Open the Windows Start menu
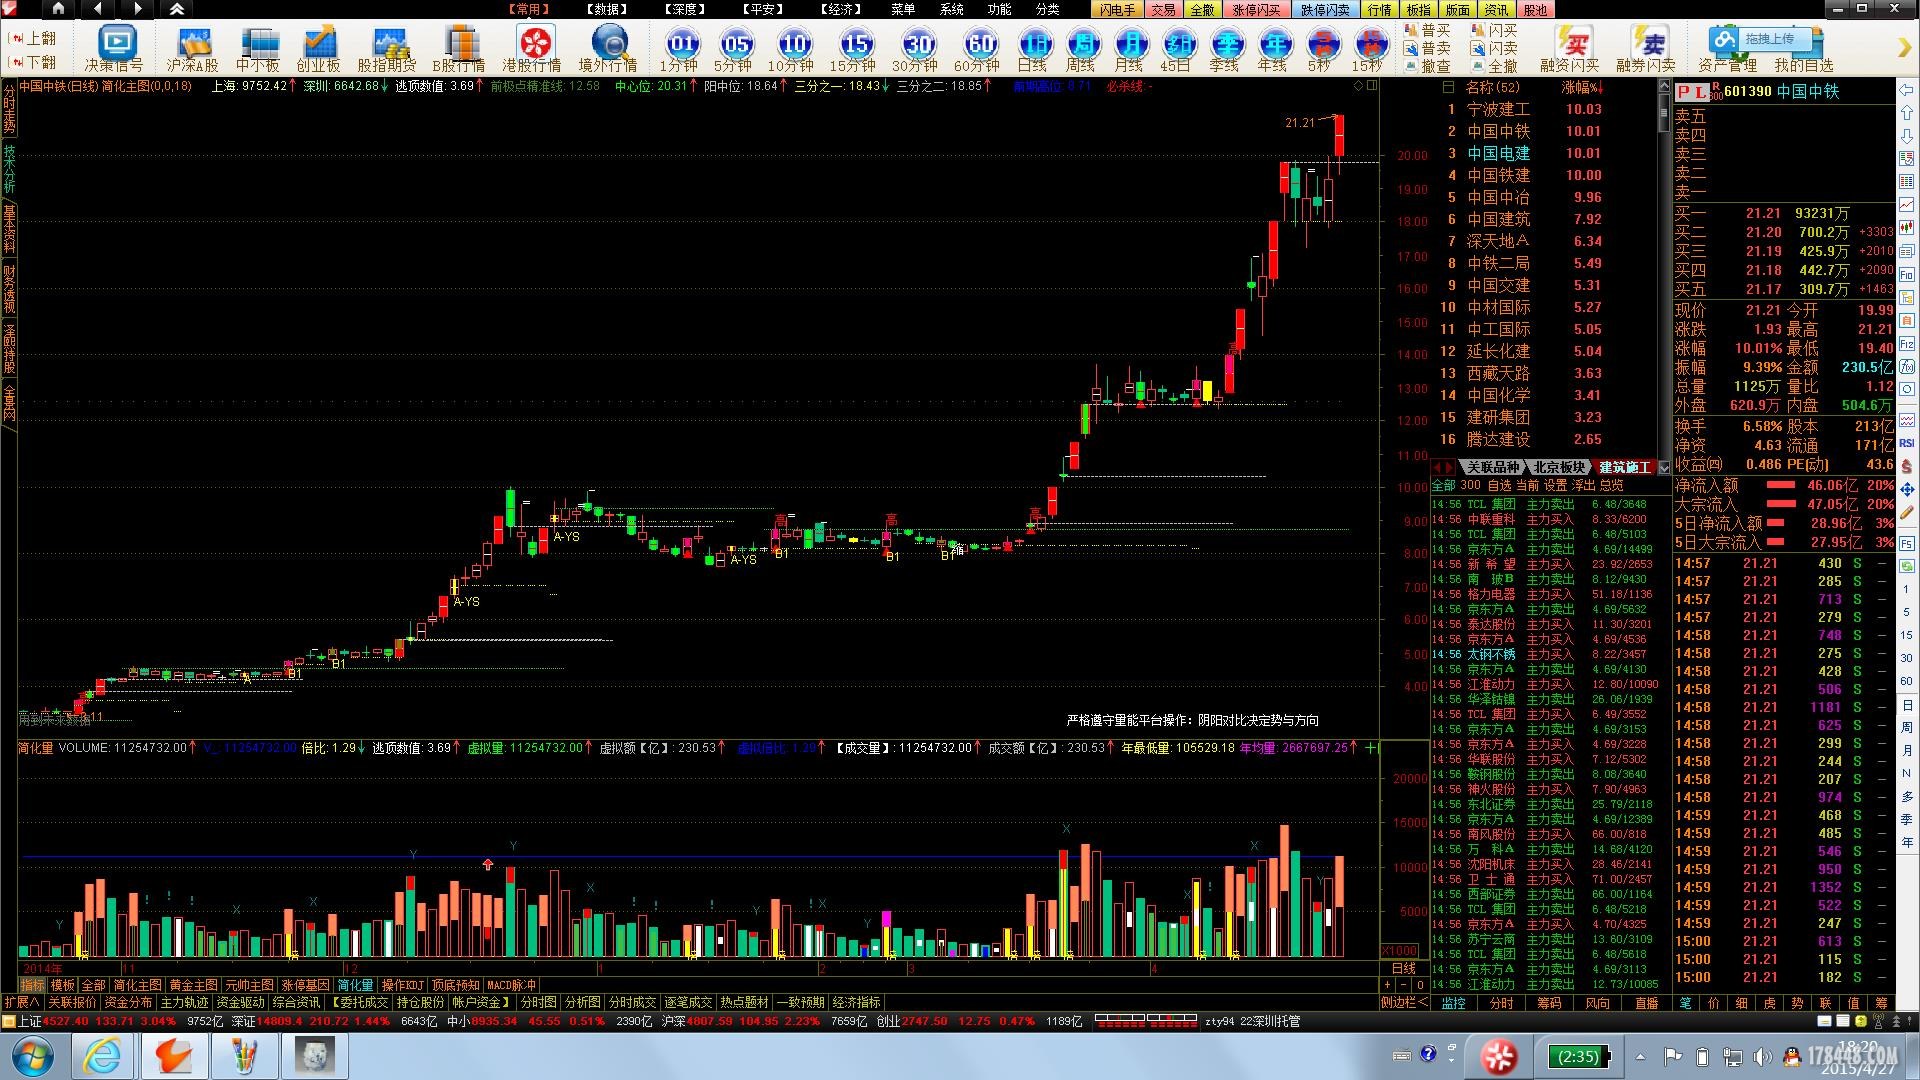 click(x=33, y=1056)
